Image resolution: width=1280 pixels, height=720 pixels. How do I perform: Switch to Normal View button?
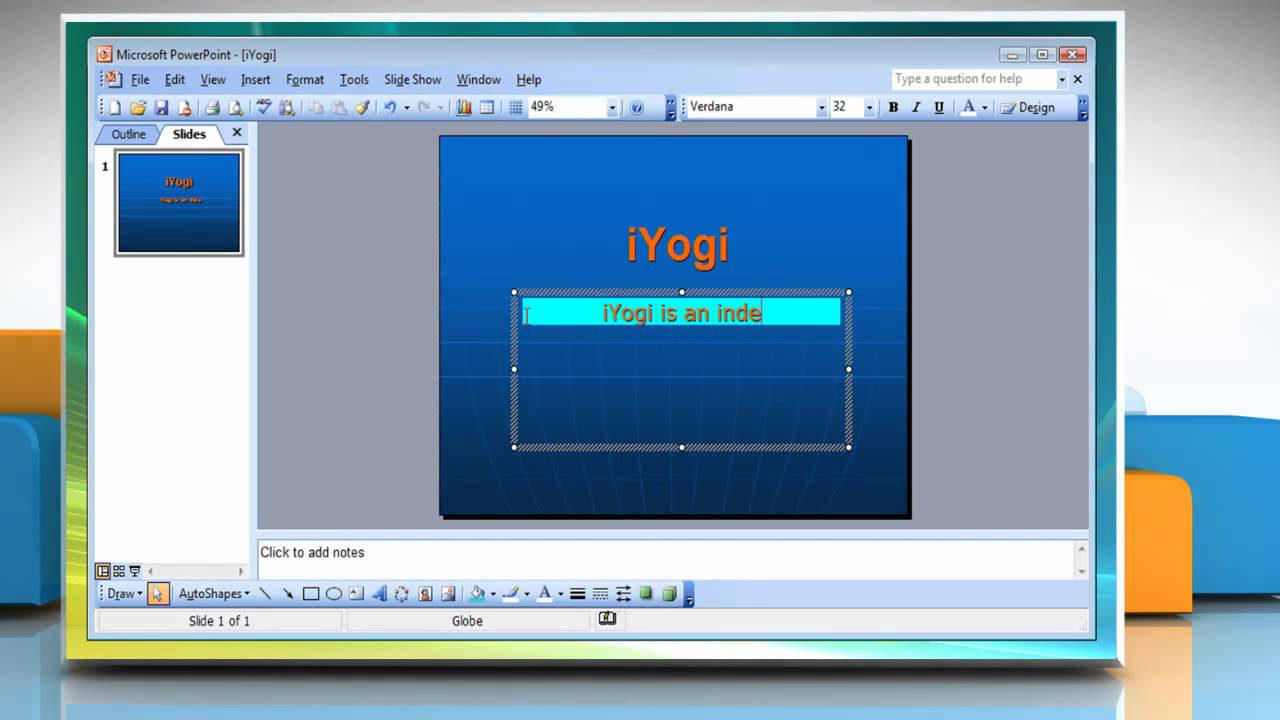103,571
